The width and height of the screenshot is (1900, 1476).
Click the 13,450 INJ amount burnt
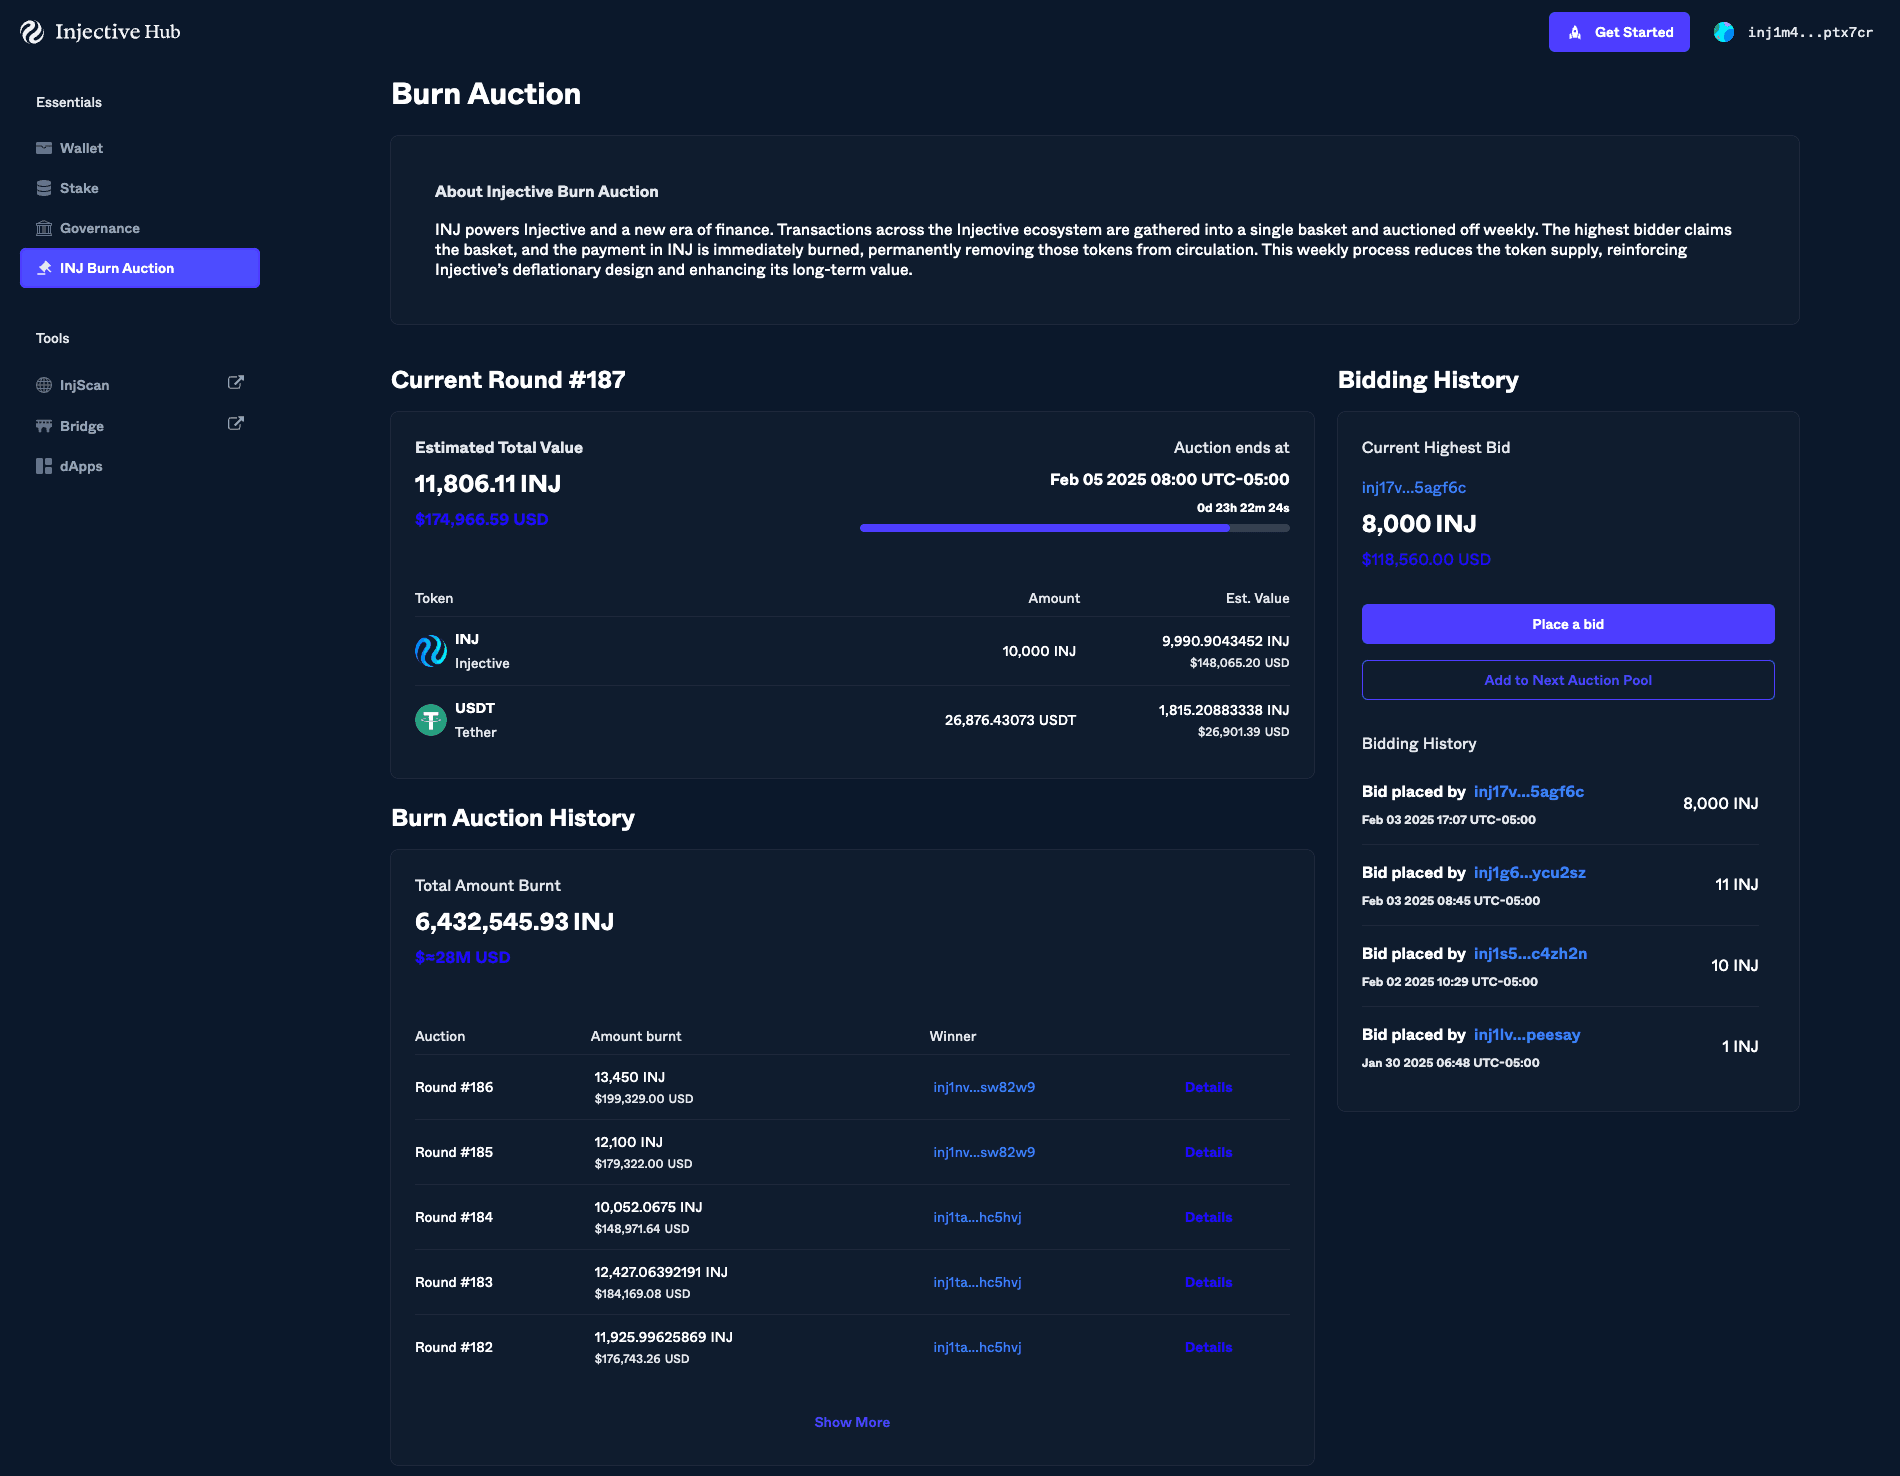point(630,1077)
